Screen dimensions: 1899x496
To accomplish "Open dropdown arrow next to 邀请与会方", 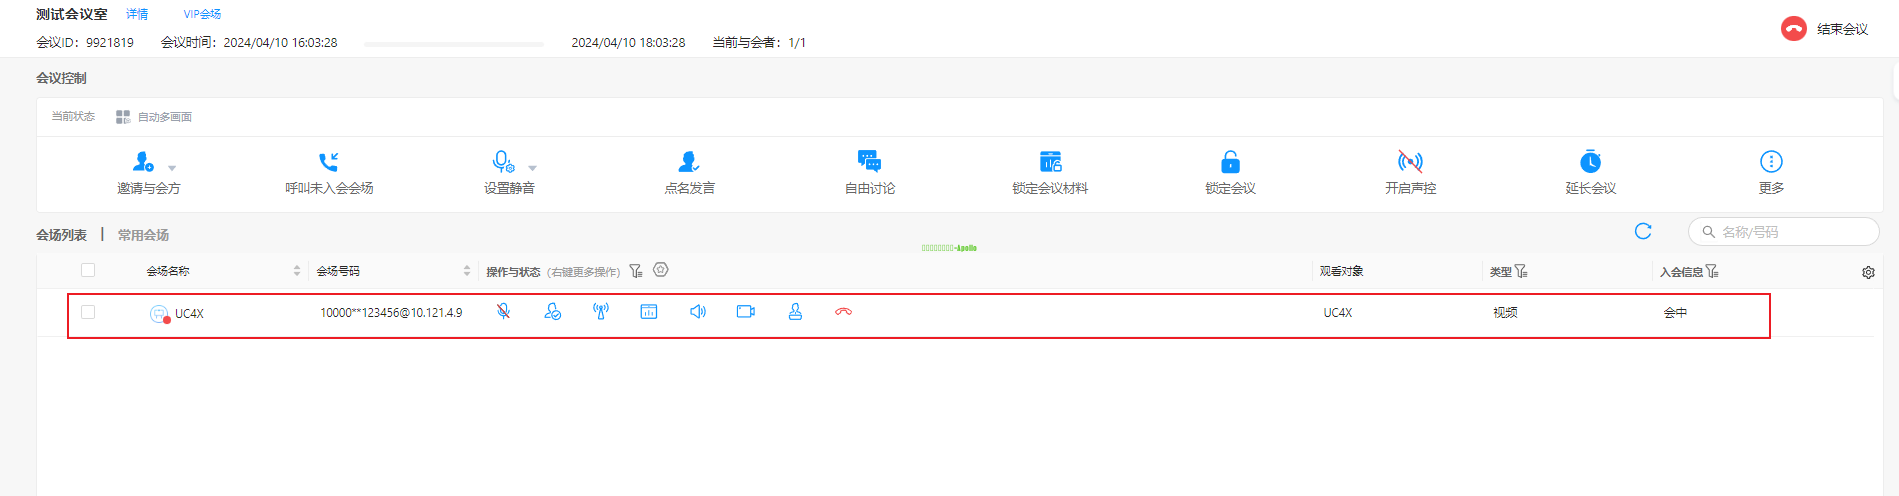I will (172, 168).
